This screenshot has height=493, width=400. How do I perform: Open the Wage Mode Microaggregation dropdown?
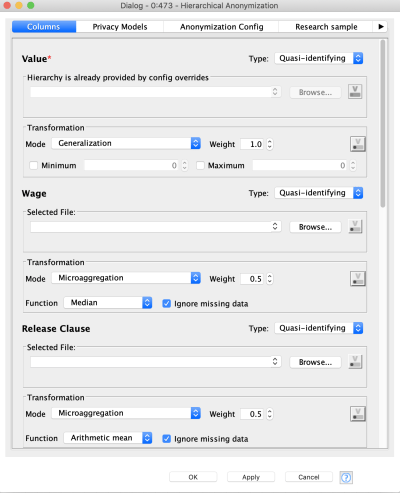pos(126,278)
